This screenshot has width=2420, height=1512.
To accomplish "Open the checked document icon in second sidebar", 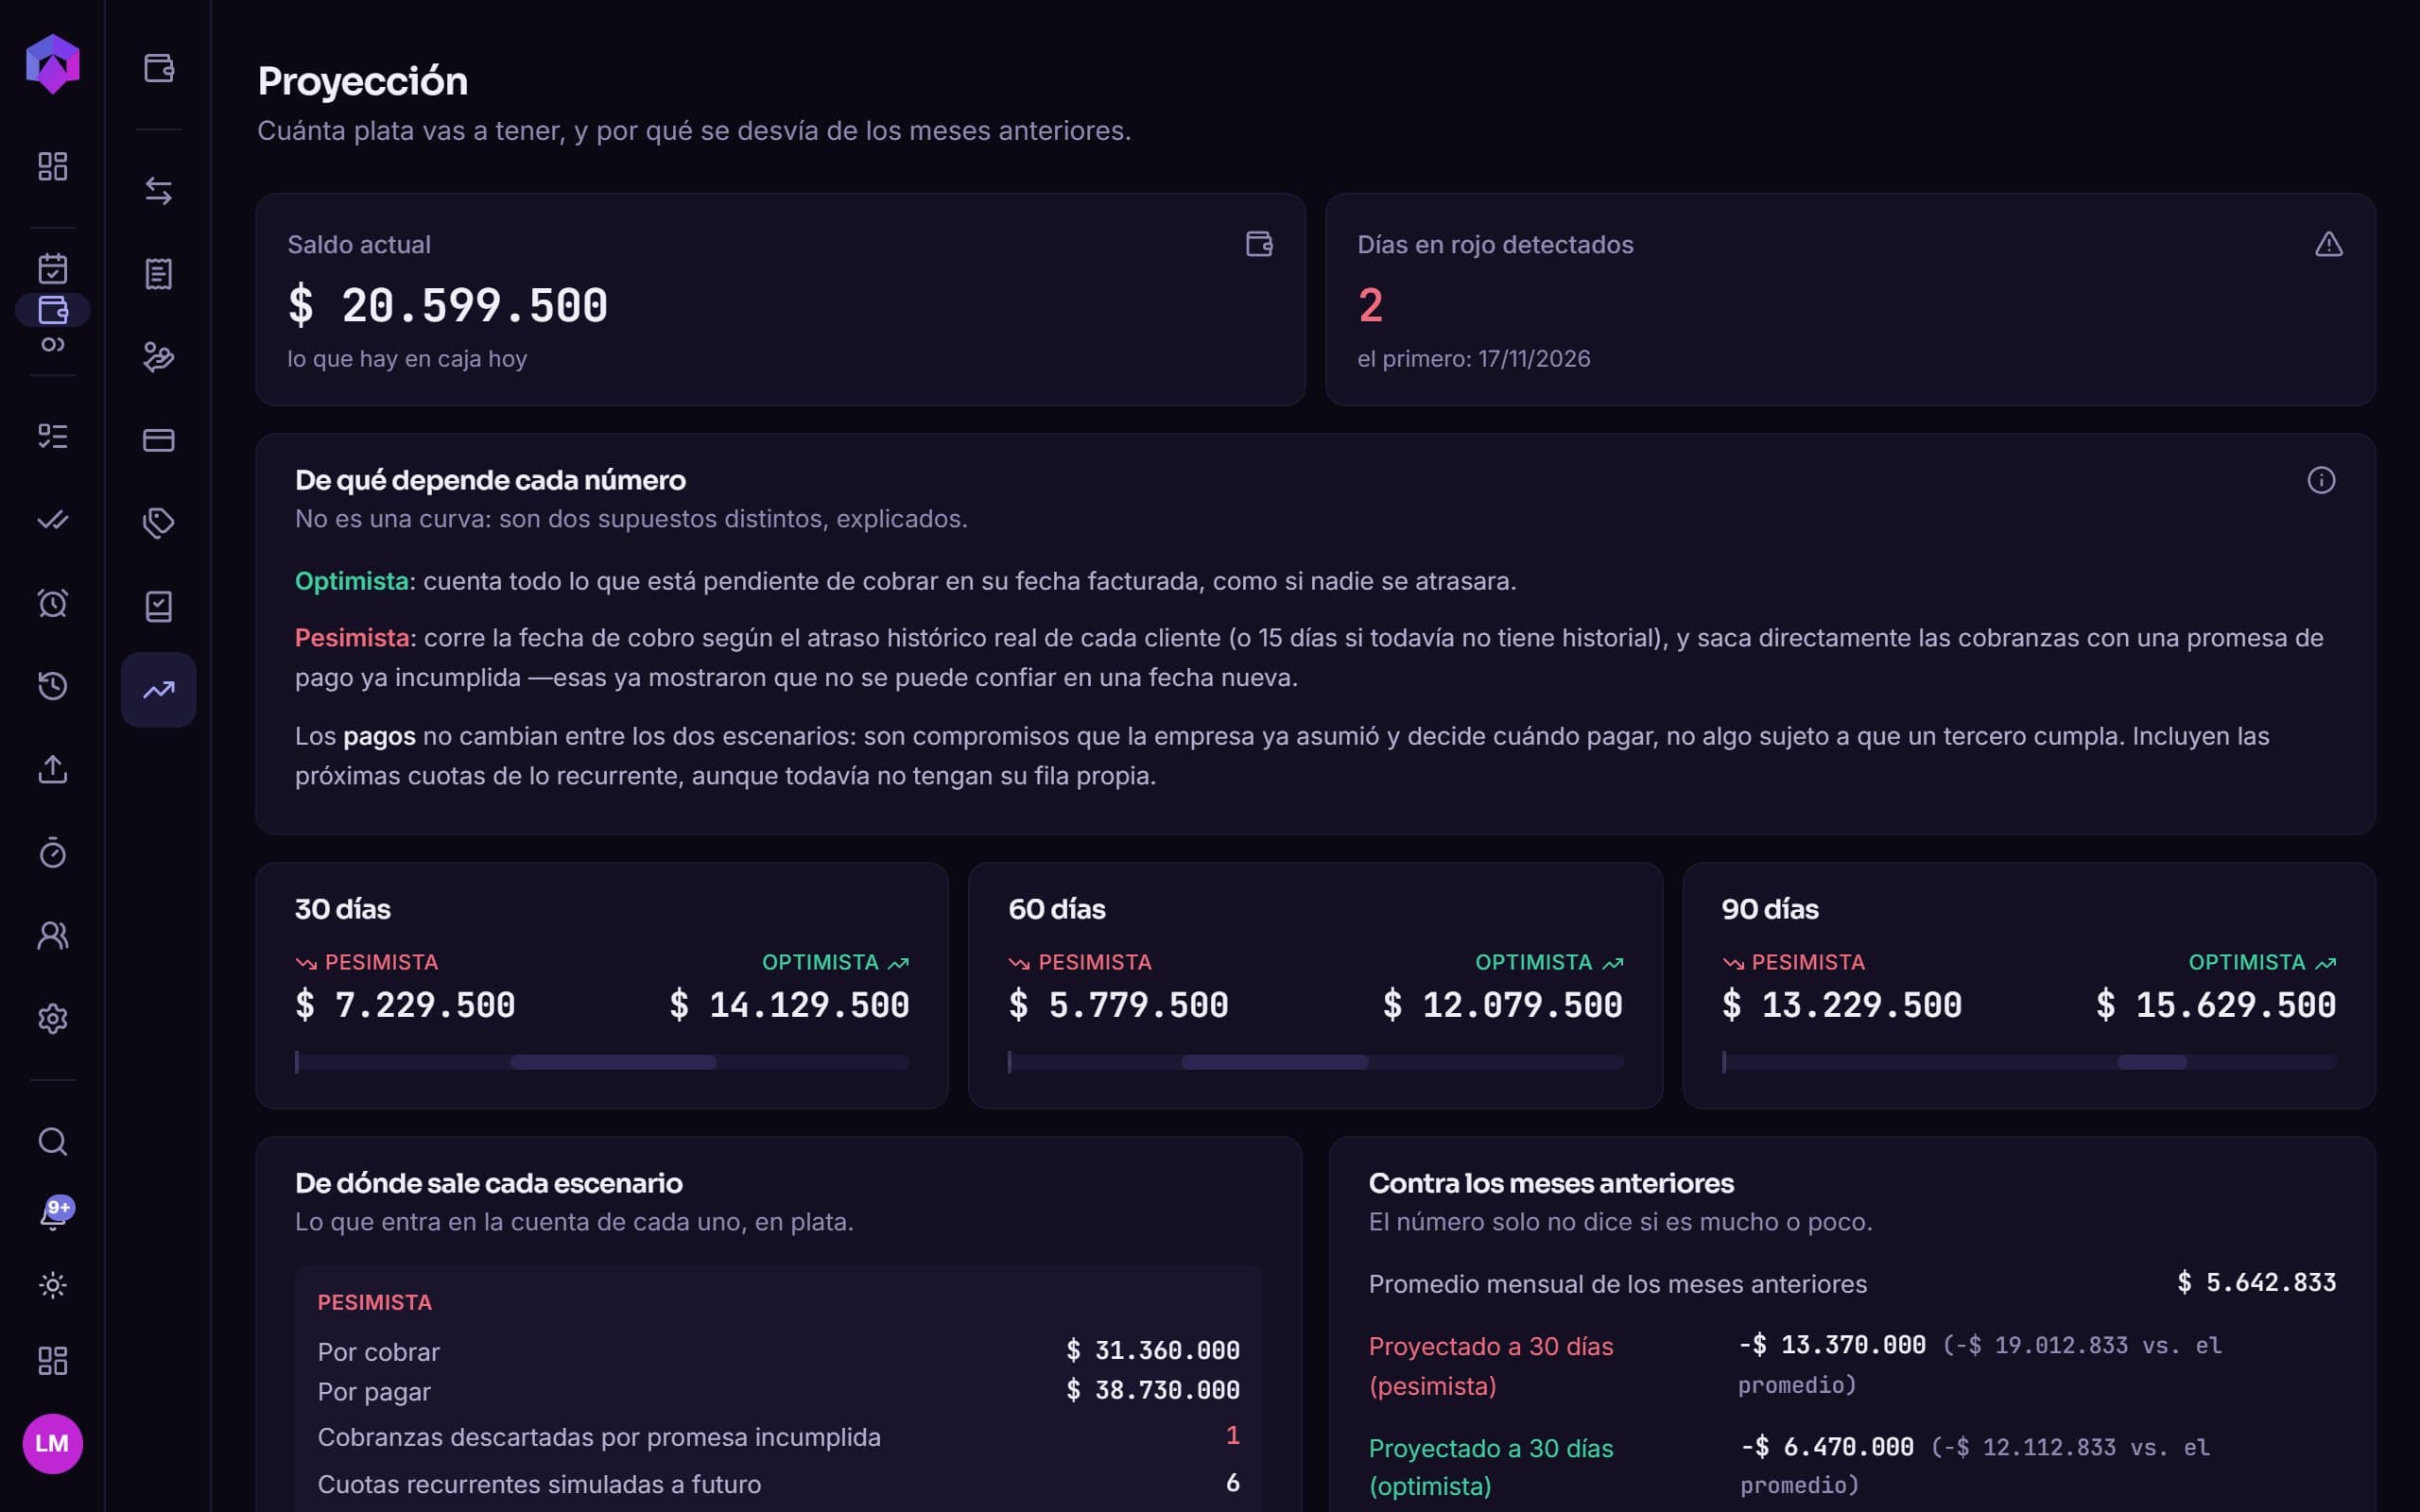I will tap(158, 606).
